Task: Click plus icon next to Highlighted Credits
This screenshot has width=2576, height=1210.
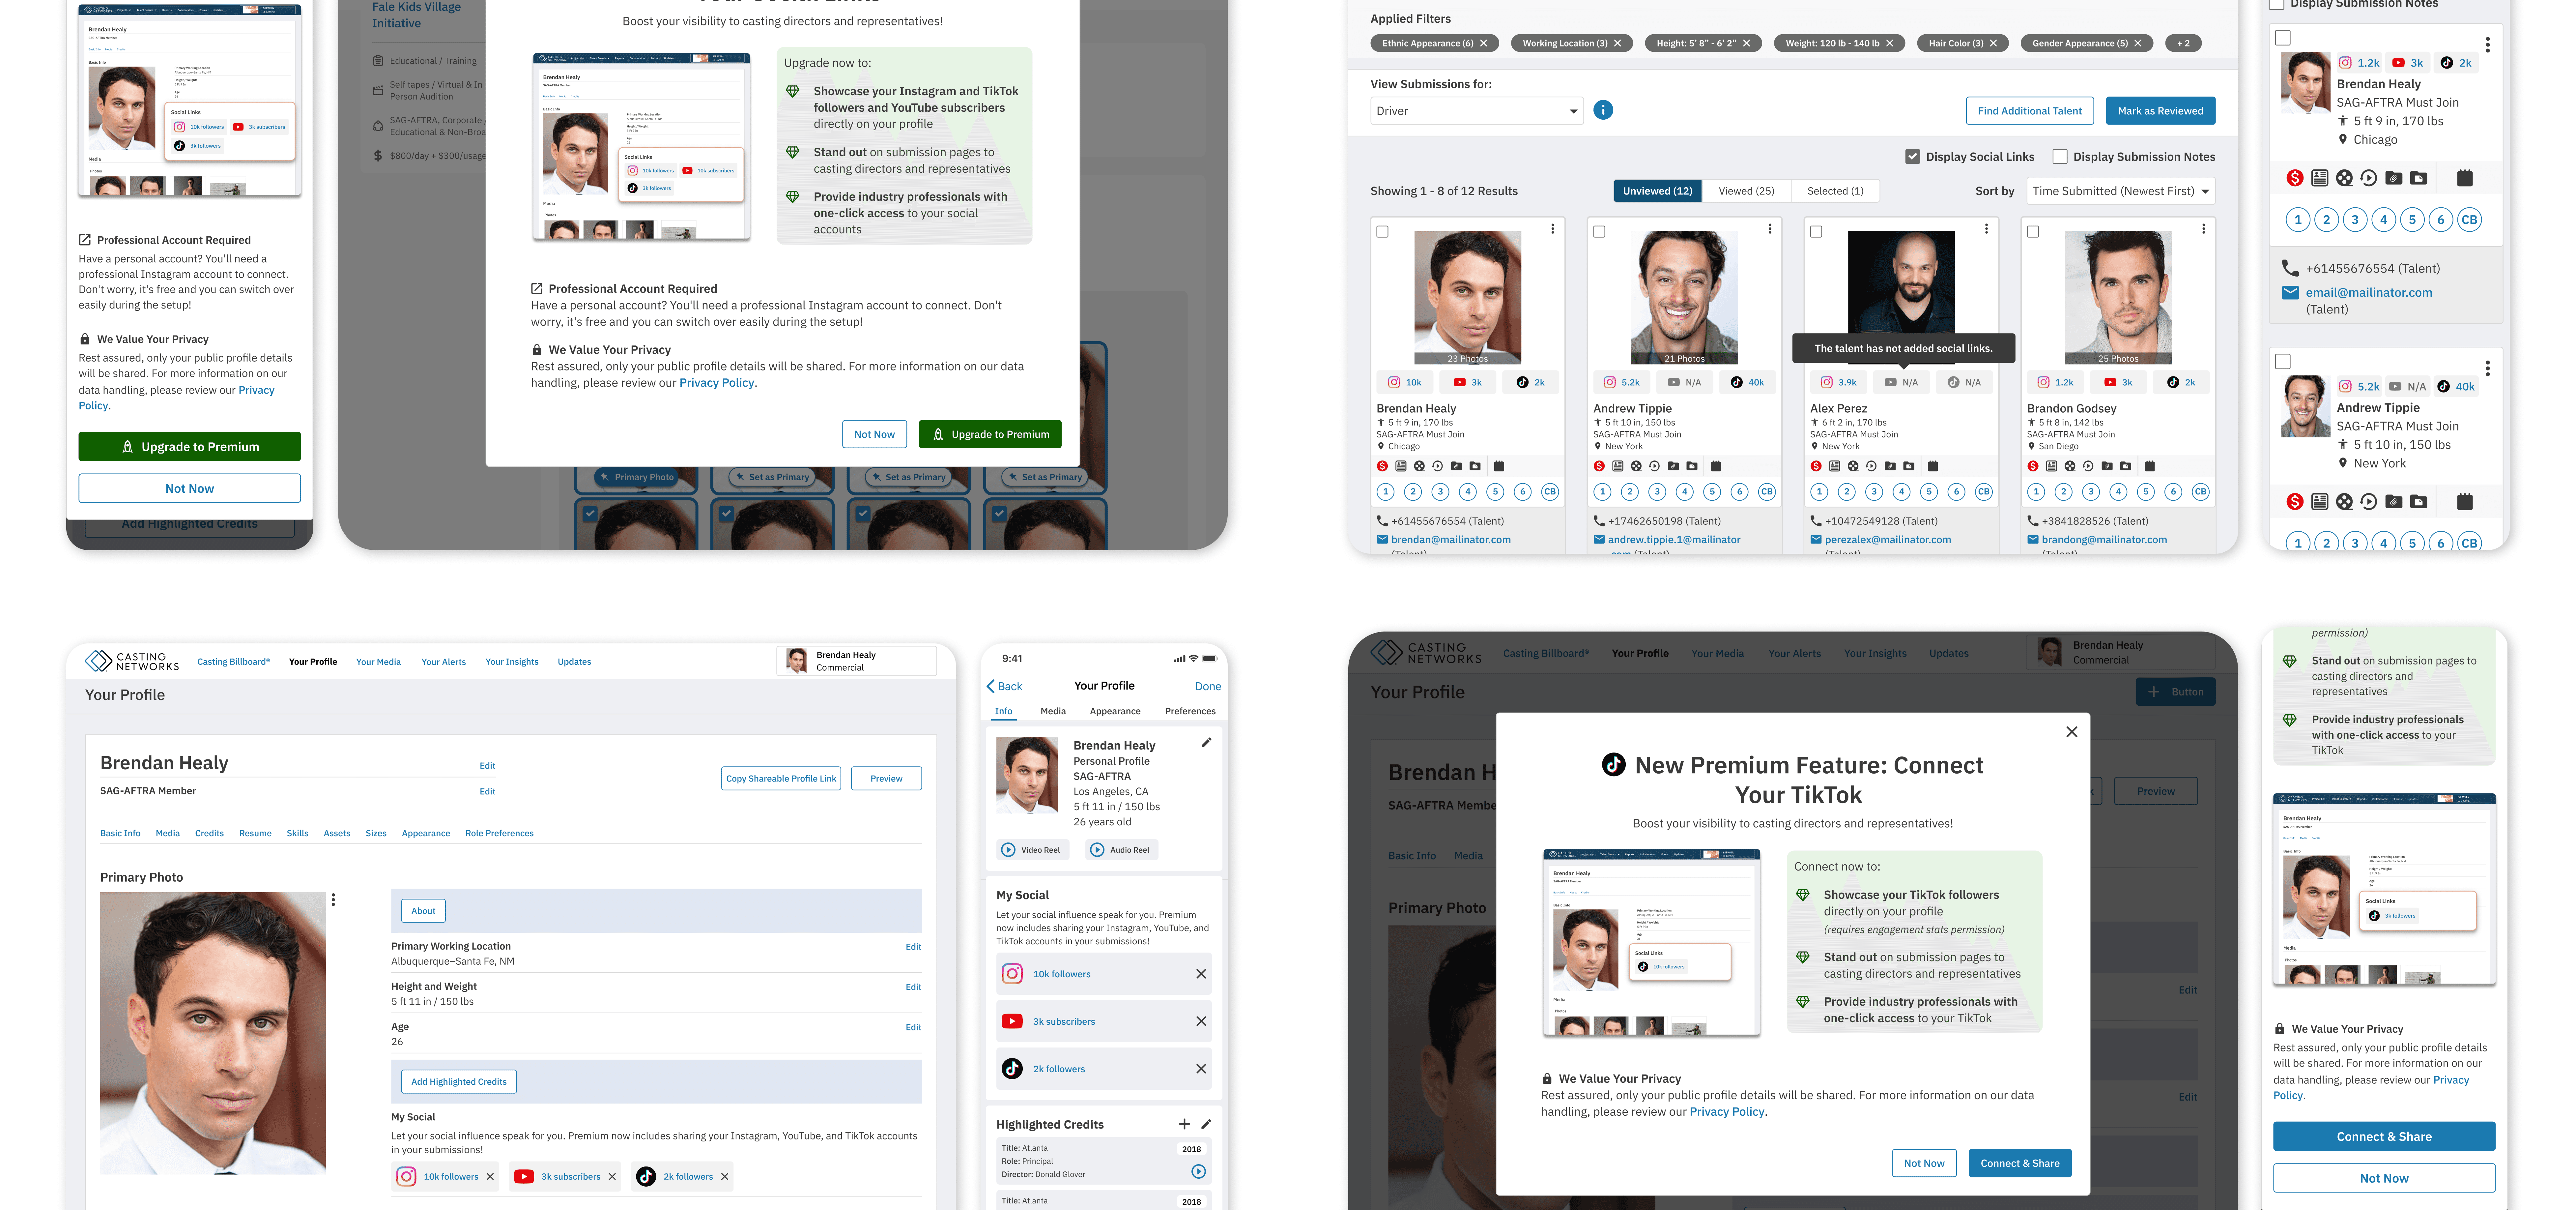Action: (1184, 1124)
